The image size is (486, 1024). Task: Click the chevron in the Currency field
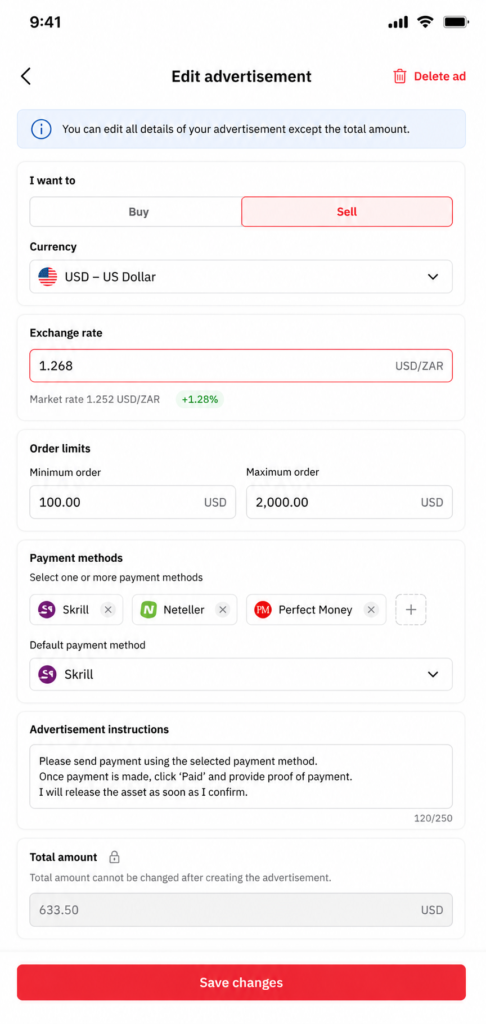432,277
